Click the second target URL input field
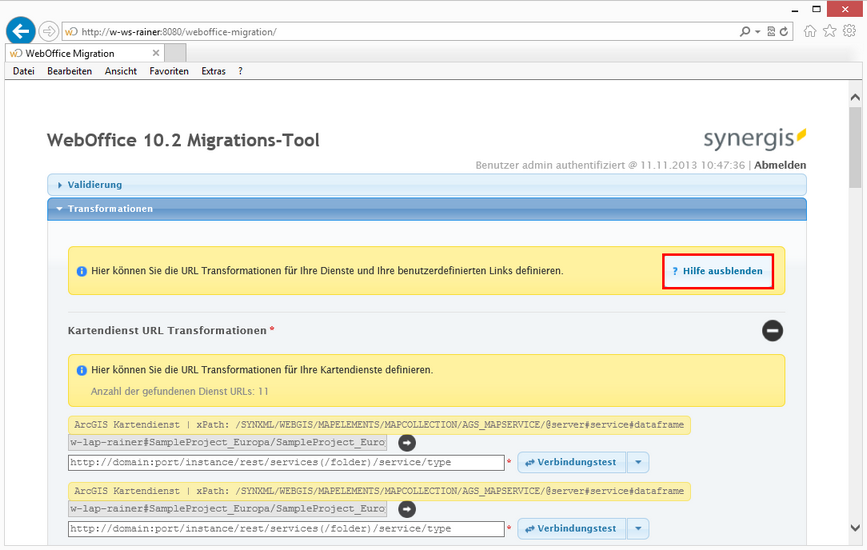Image resolution: width=867 pixels, height=550 pixels. (286, 529)
